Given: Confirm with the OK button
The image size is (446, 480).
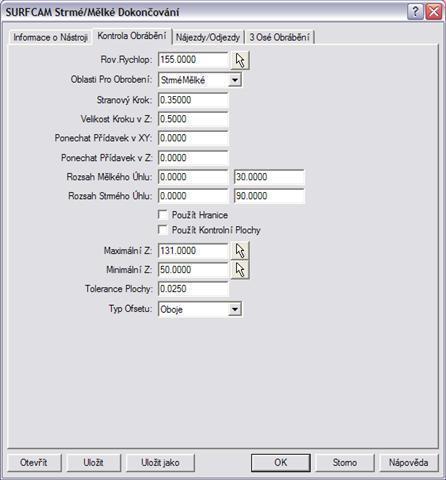Looking at the screenshot, I should (281, 462).
